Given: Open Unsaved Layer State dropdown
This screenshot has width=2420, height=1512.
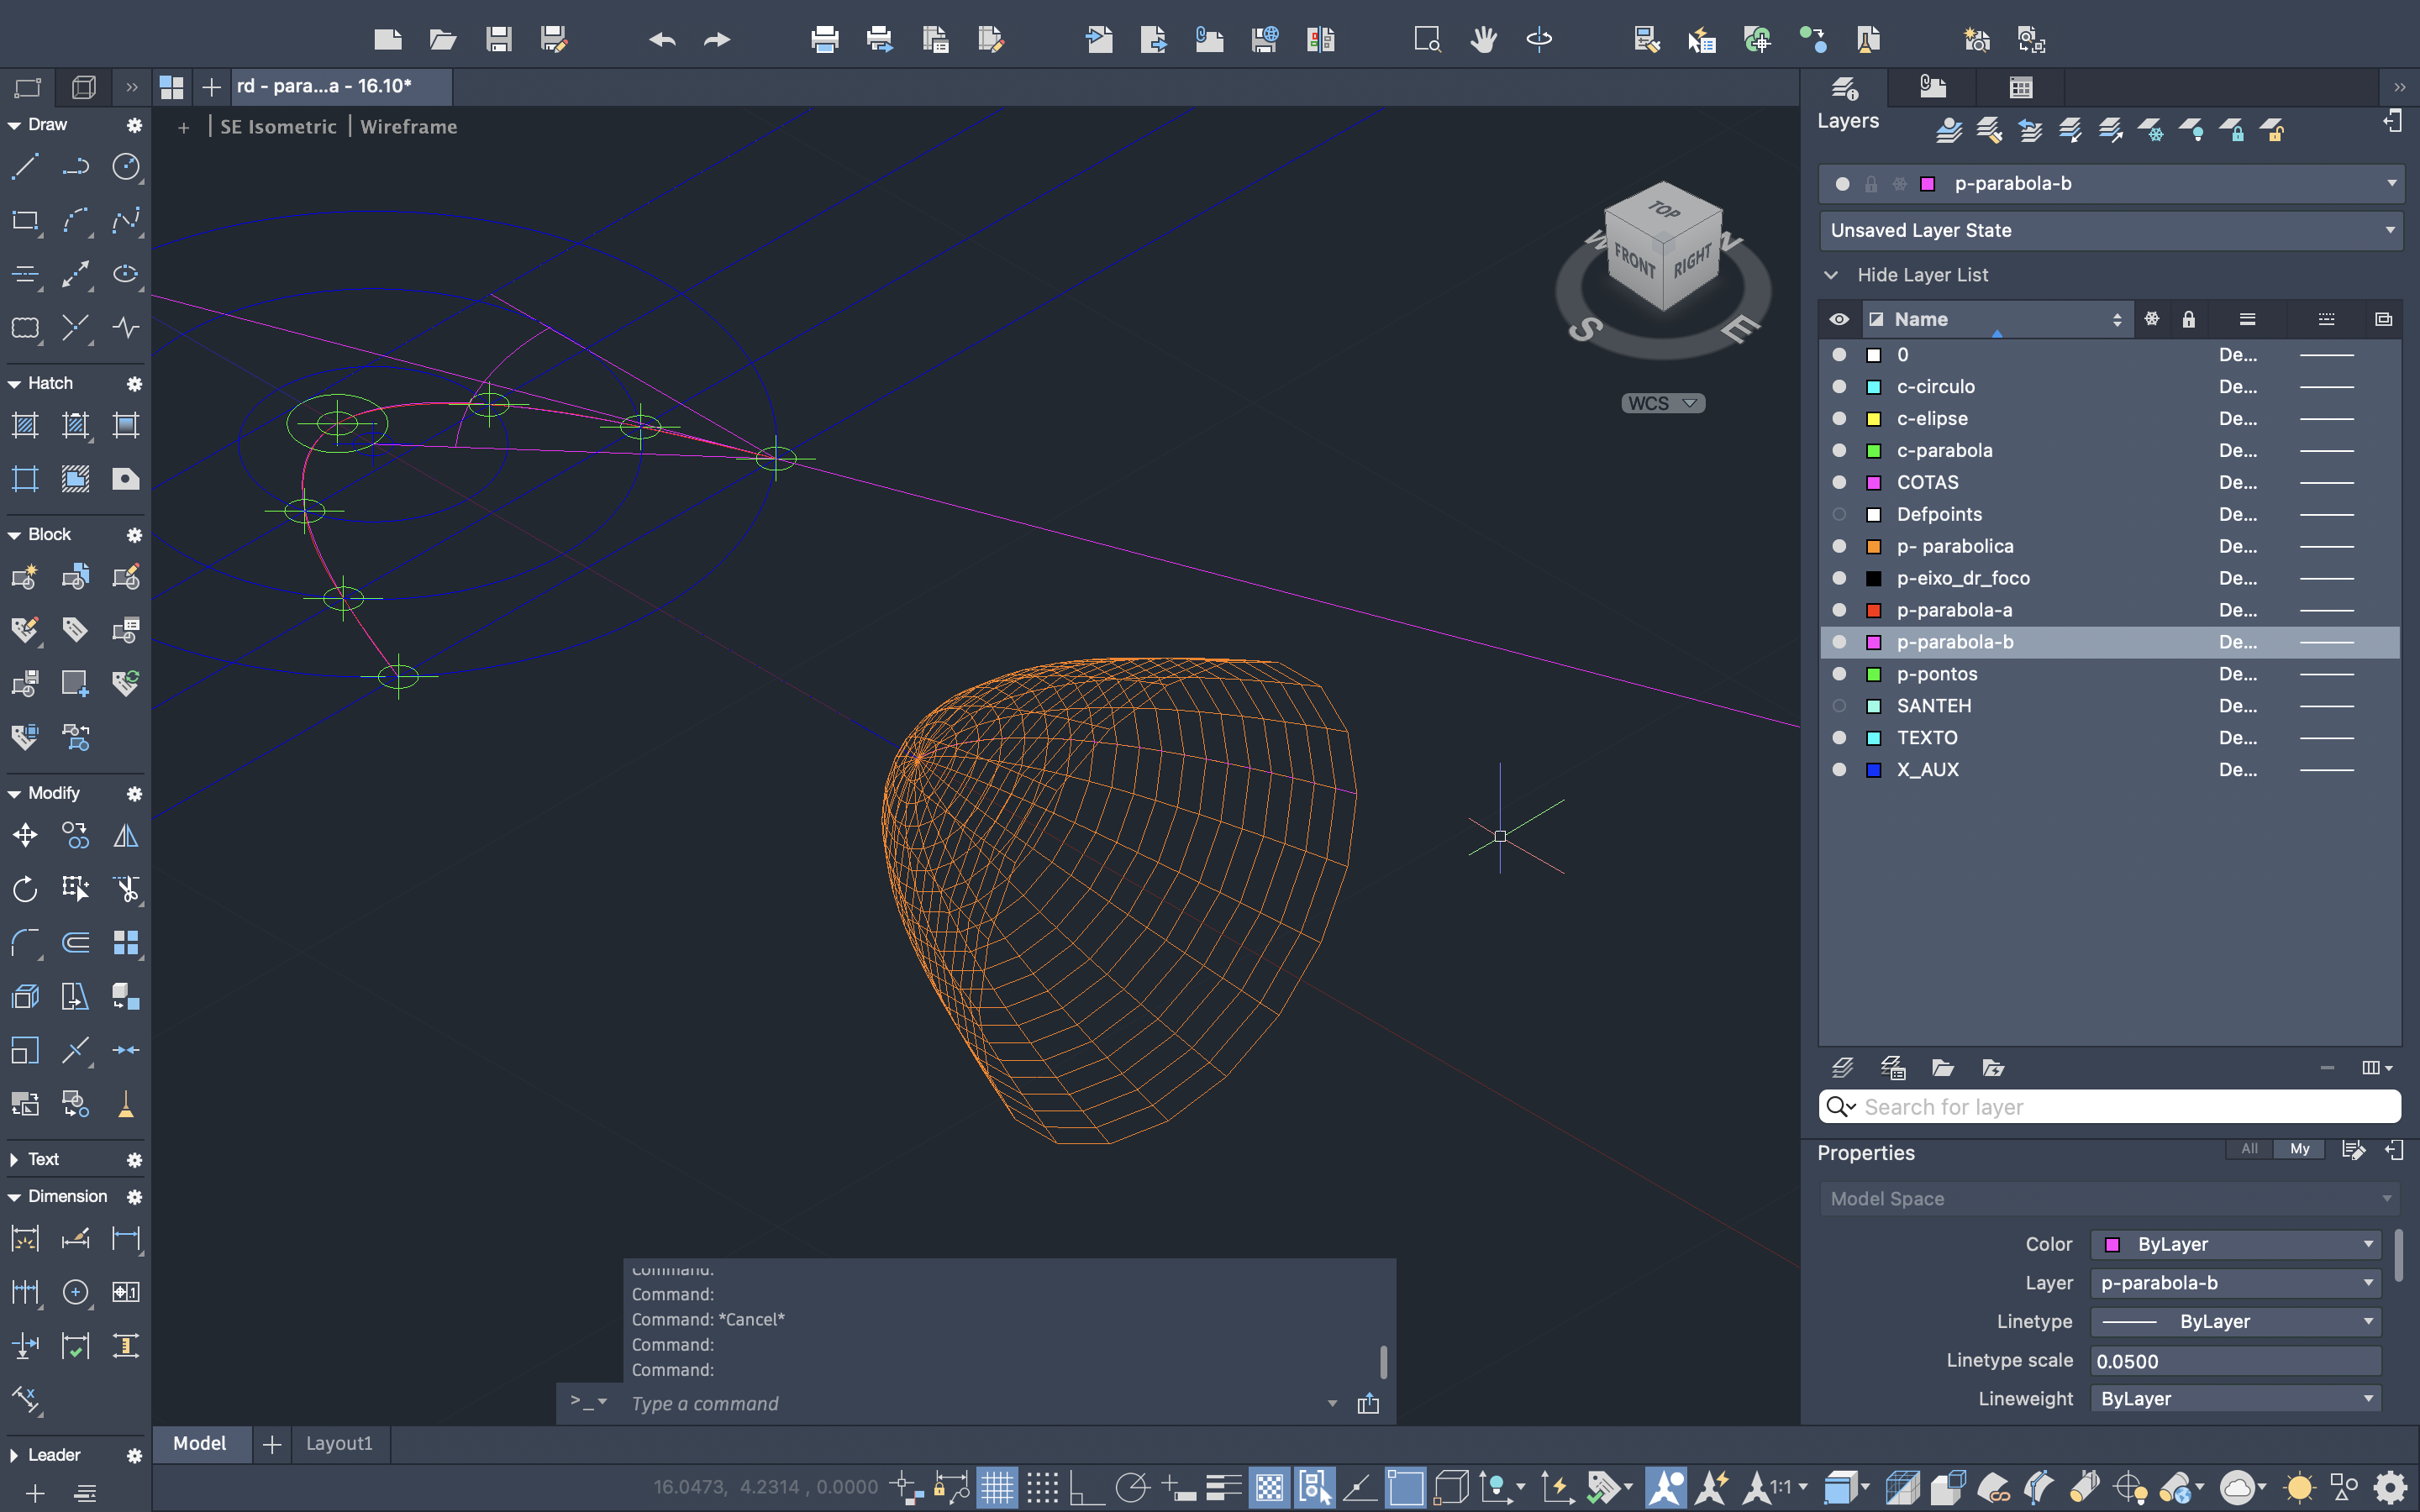Looking at the screenshot, I should tap(2391, 230).
